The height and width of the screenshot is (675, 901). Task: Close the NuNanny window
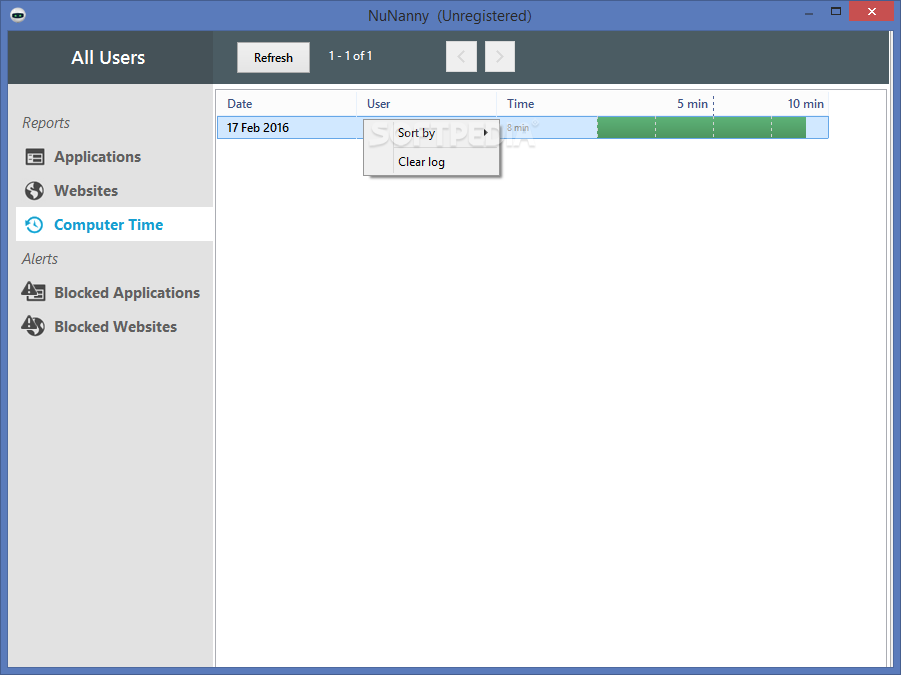(x=871, y=11)
